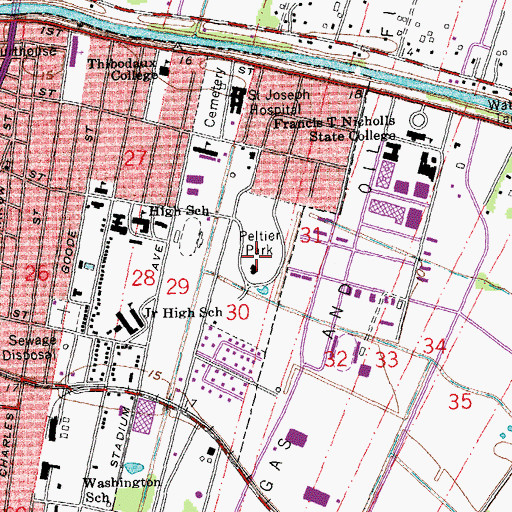The width and height of the screenshot is (512, 512).
Task: Click the elevation number 16
Action: (187, 60)
